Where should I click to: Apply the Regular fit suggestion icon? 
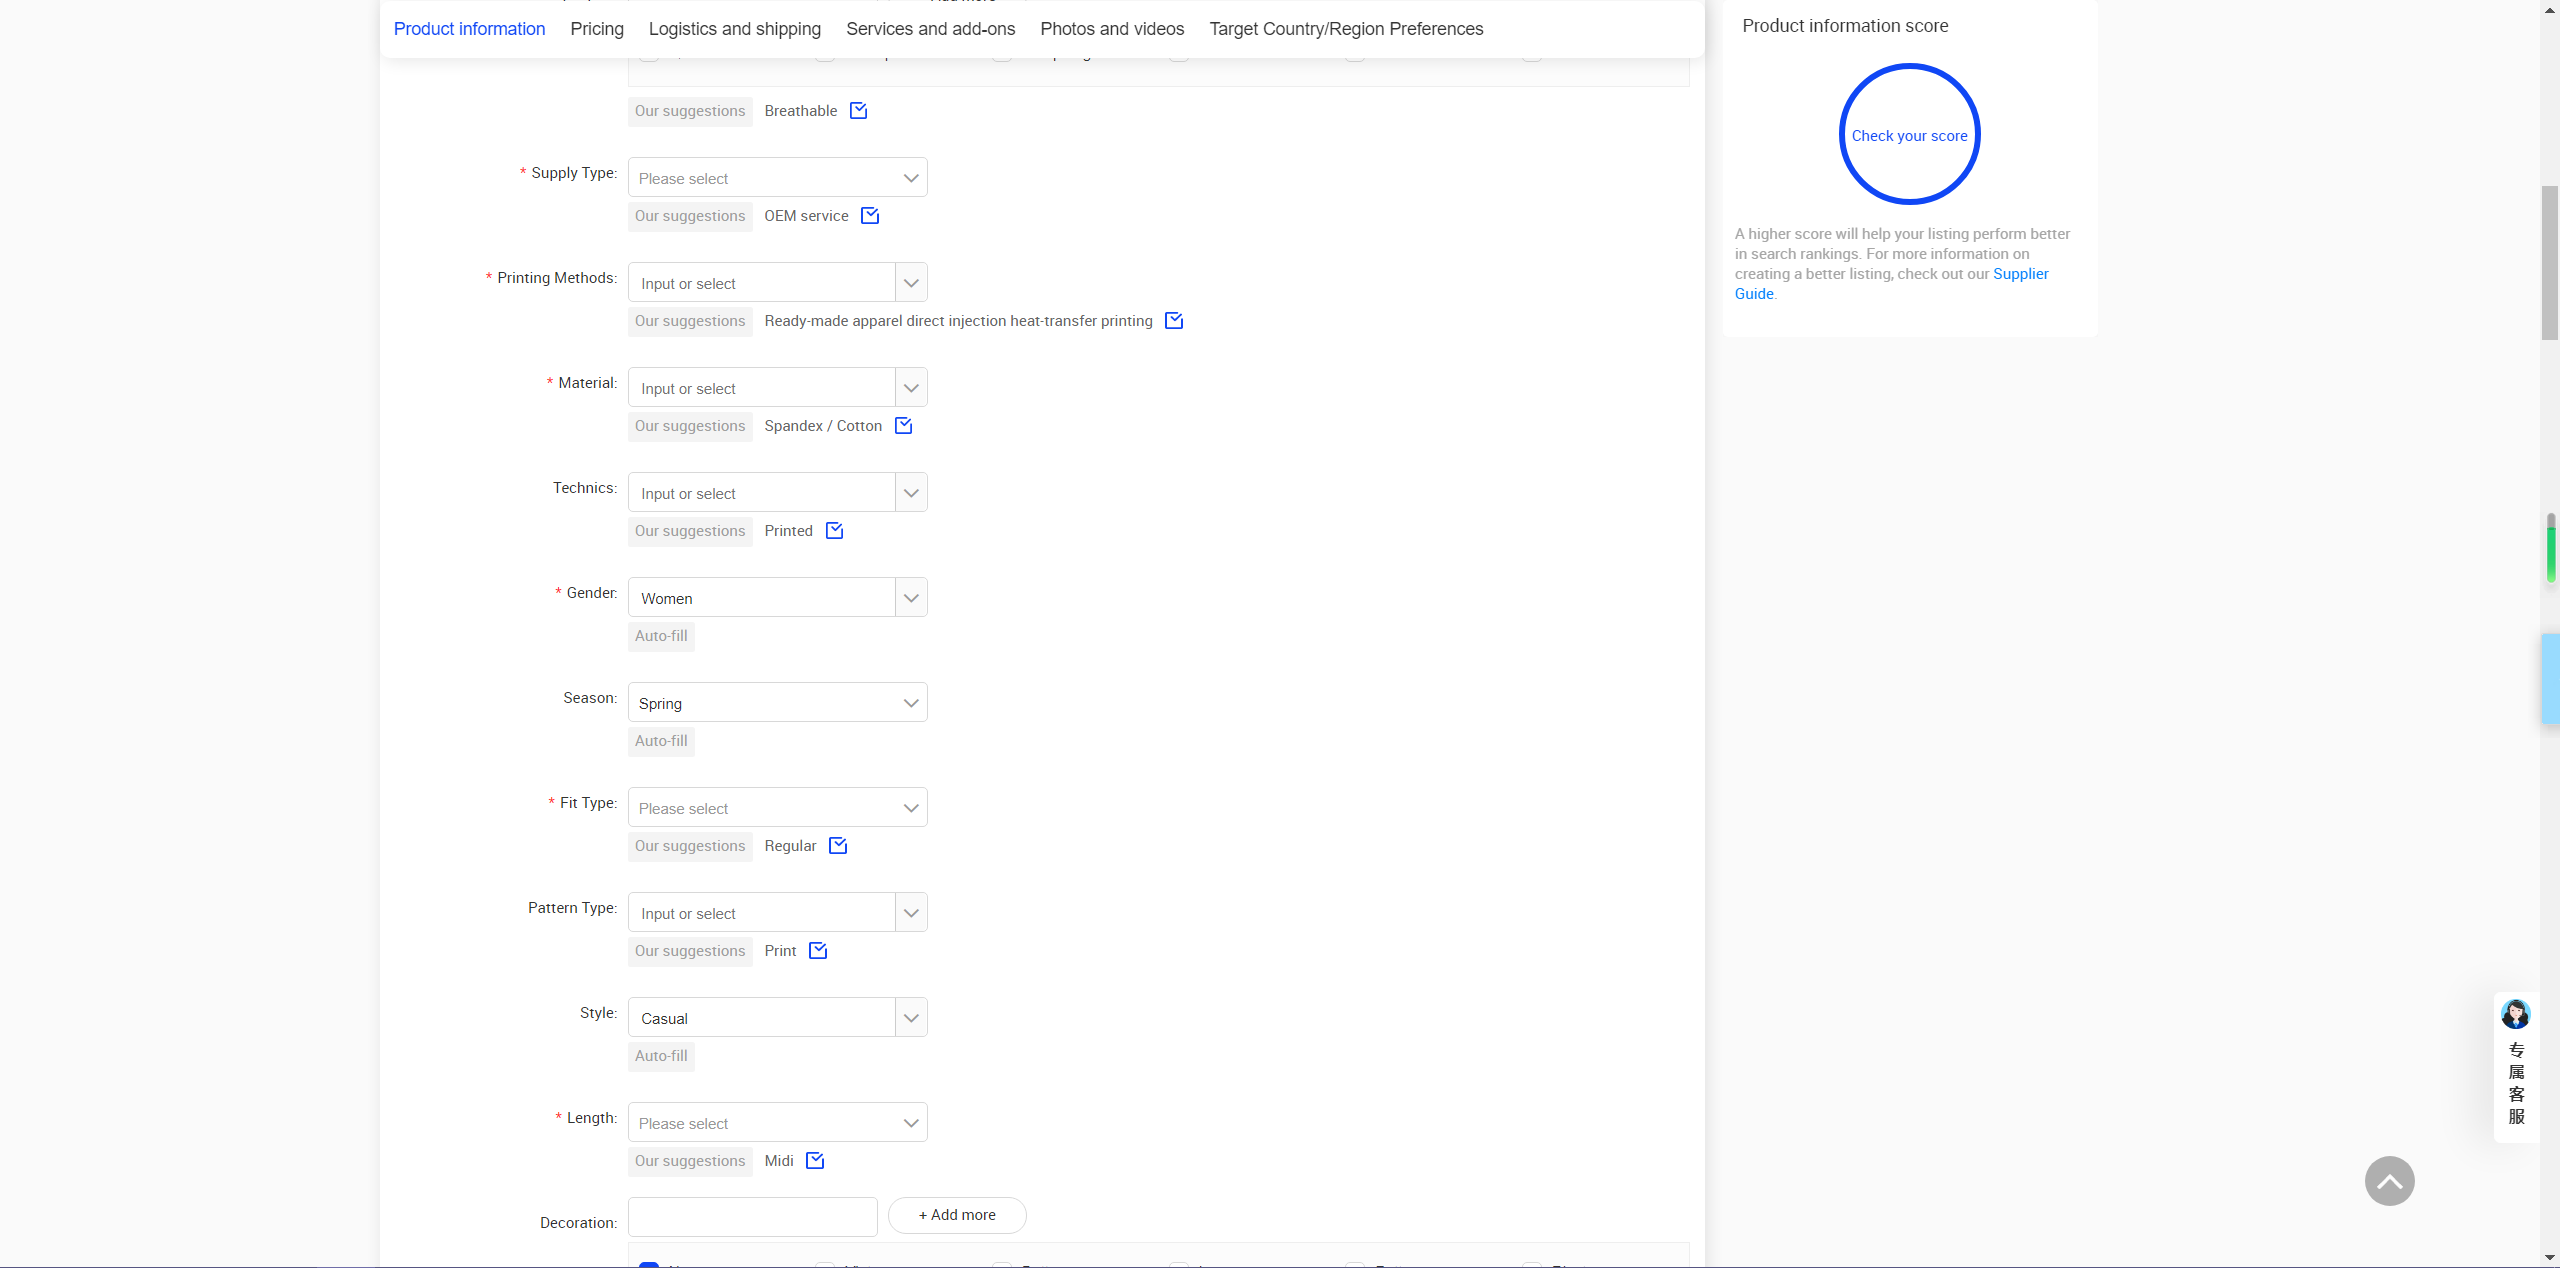click(x=837, y=846)
